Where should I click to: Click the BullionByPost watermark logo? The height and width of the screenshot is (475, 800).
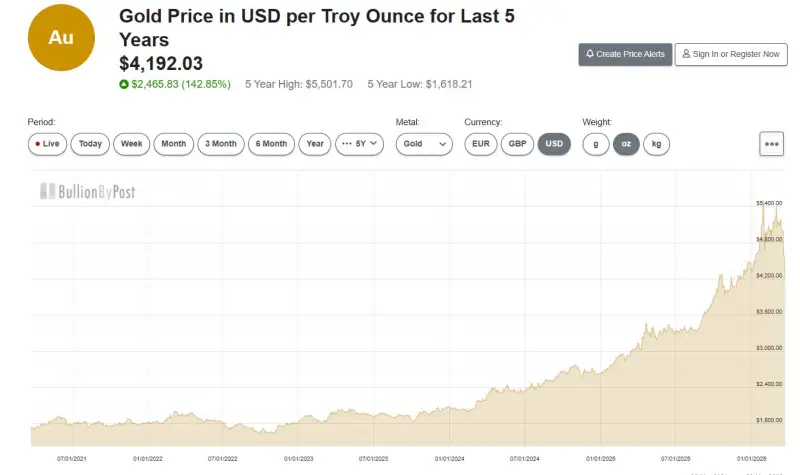click(x=87, y=191)
